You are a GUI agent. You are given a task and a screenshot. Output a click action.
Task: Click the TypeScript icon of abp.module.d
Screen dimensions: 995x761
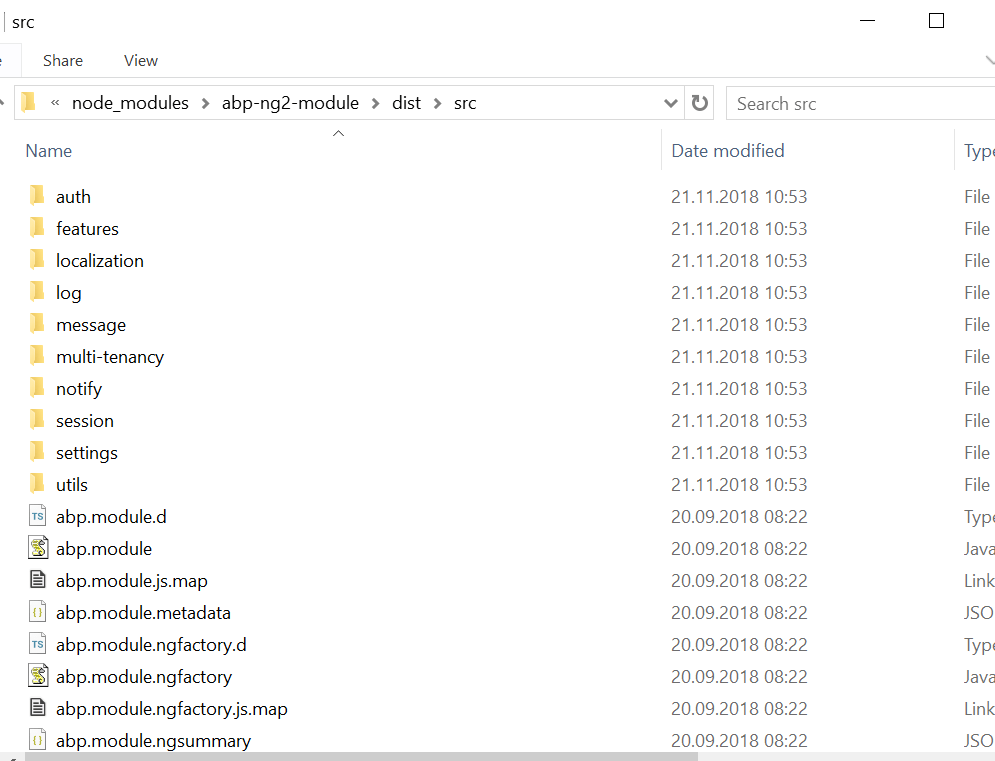pyautogui.click(x=37, y=516)
